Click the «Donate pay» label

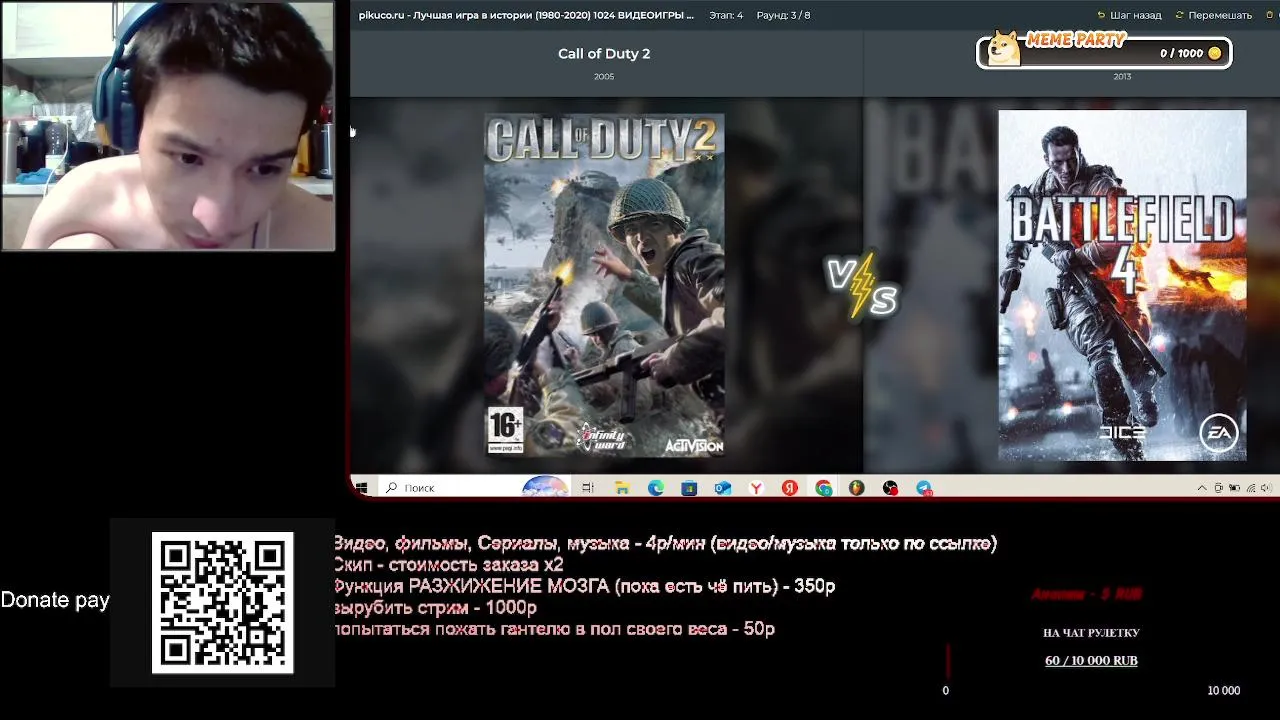coord(55,600)
